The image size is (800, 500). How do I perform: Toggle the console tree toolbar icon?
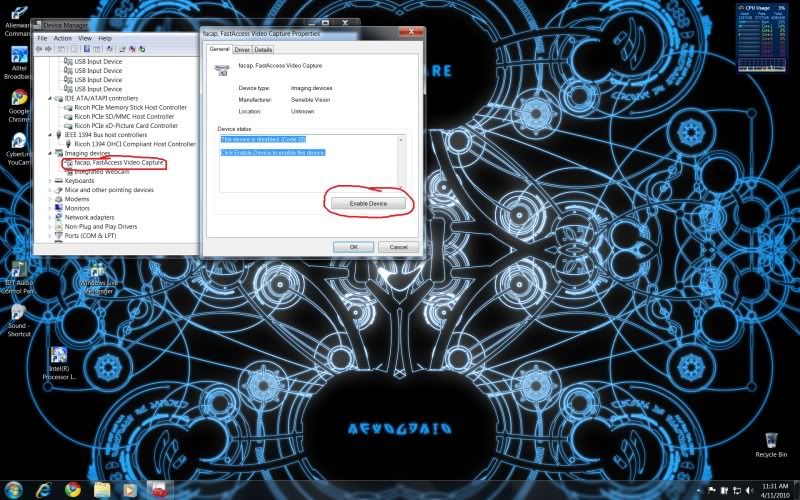click(x=61, y=49)
